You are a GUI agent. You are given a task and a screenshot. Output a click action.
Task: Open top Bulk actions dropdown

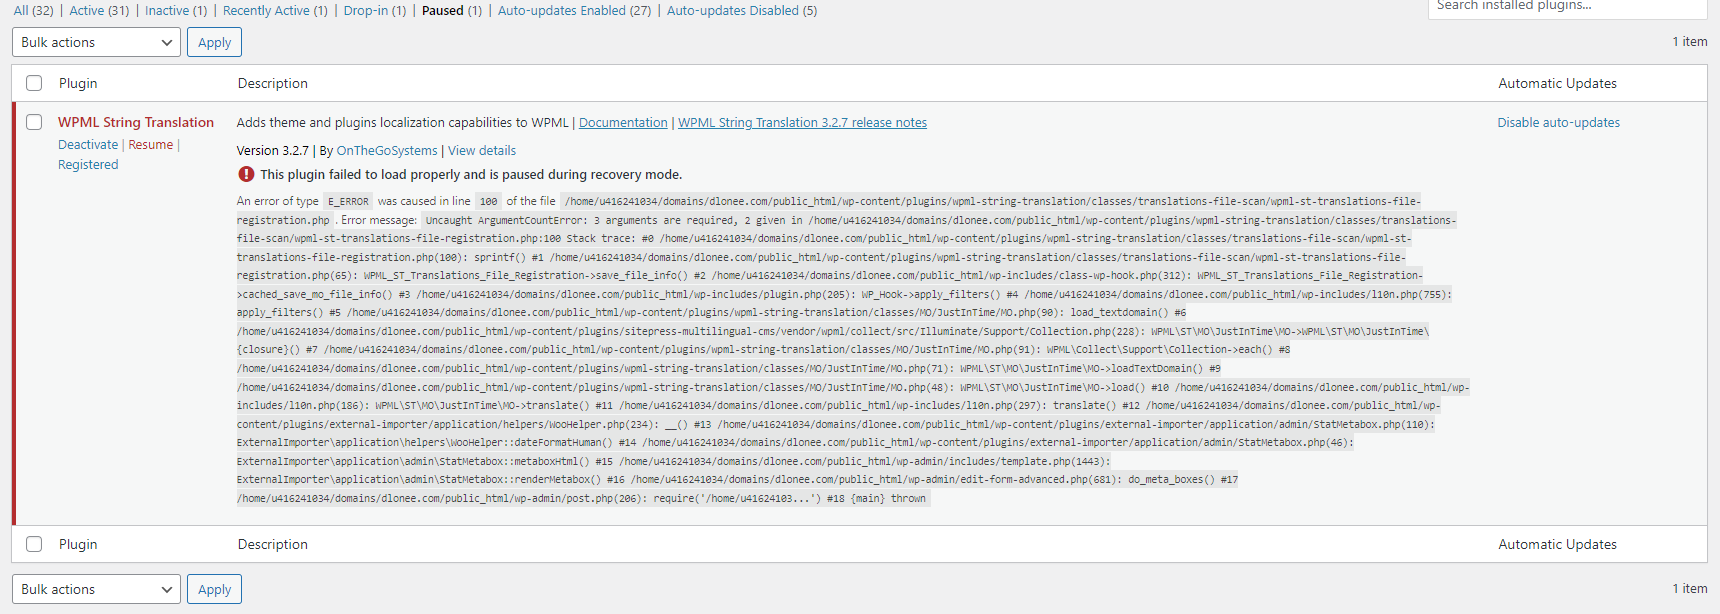click(96, 42)
